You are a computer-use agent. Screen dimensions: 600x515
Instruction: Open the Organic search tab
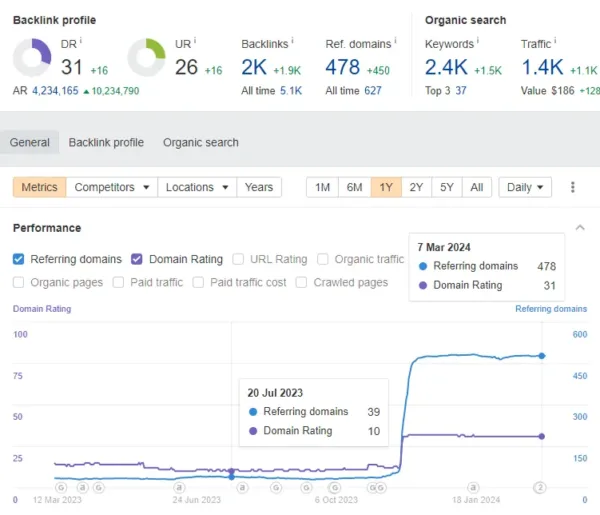tap(200, 142)
